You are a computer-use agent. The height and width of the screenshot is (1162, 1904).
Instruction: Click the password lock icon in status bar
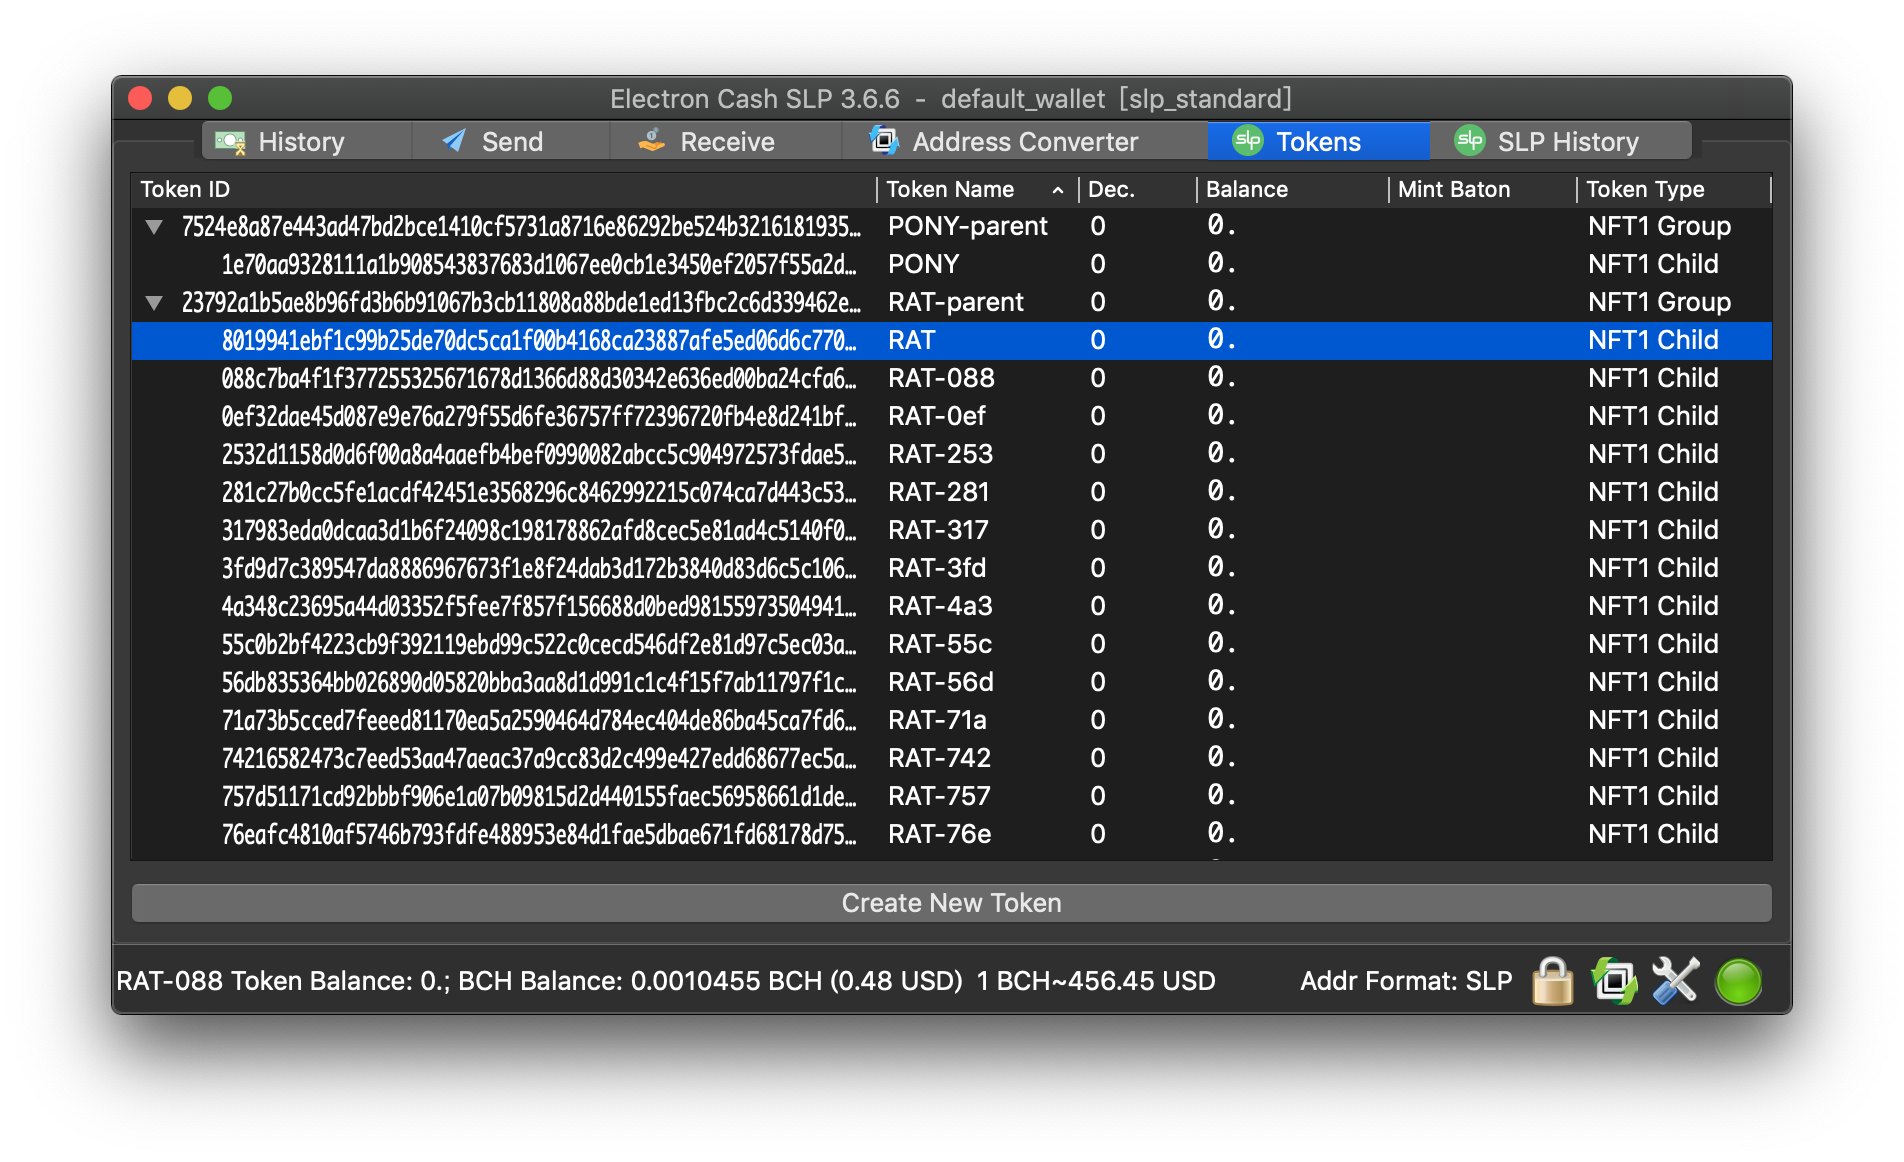(x=1552, y=981)
